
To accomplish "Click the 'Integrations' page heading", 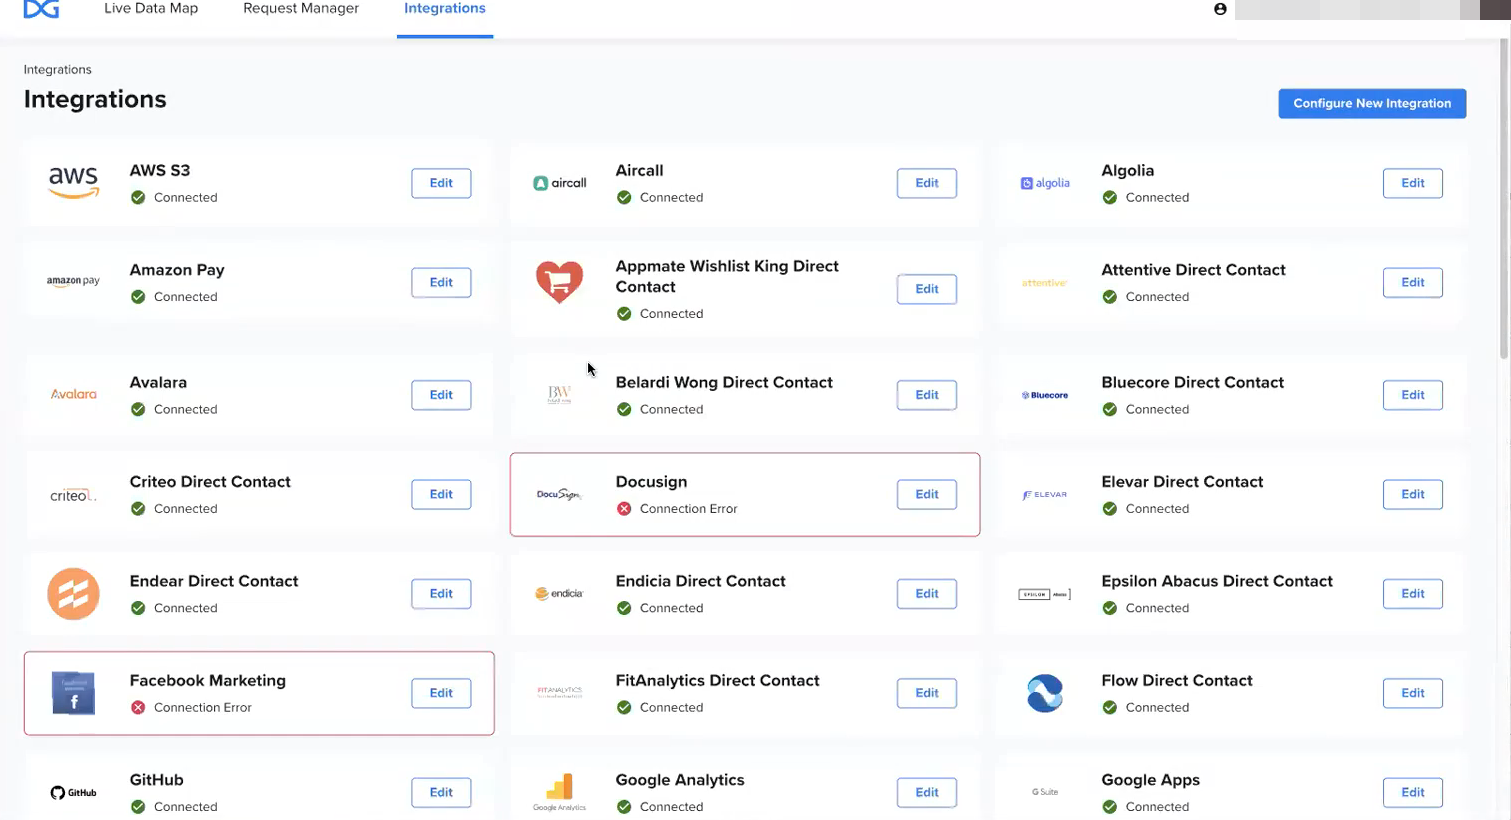I will pos(95,99).
